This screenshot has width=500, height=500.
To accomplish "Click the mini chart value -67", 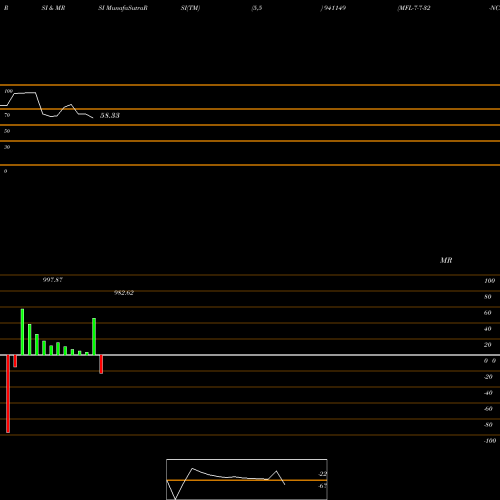I will point(322,486).
